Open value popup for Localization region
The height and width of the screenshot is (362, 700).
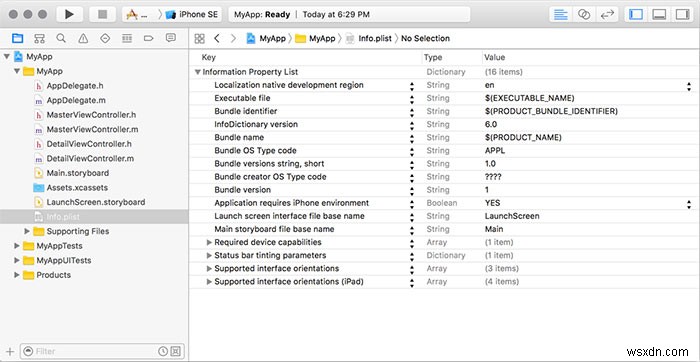tap(689, 87)
